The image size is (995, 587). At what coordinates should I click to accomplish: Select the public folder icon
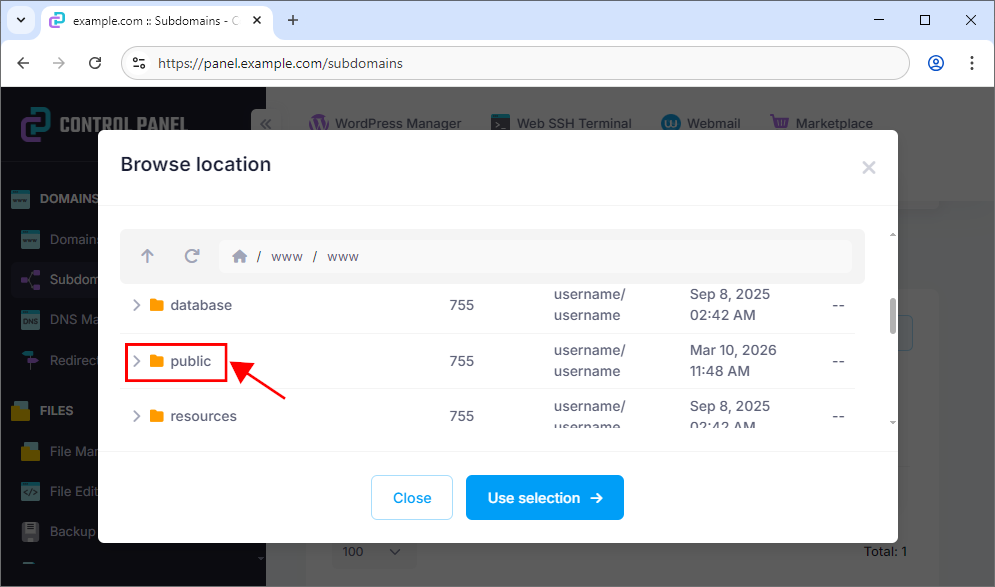(x=157, y=361)
